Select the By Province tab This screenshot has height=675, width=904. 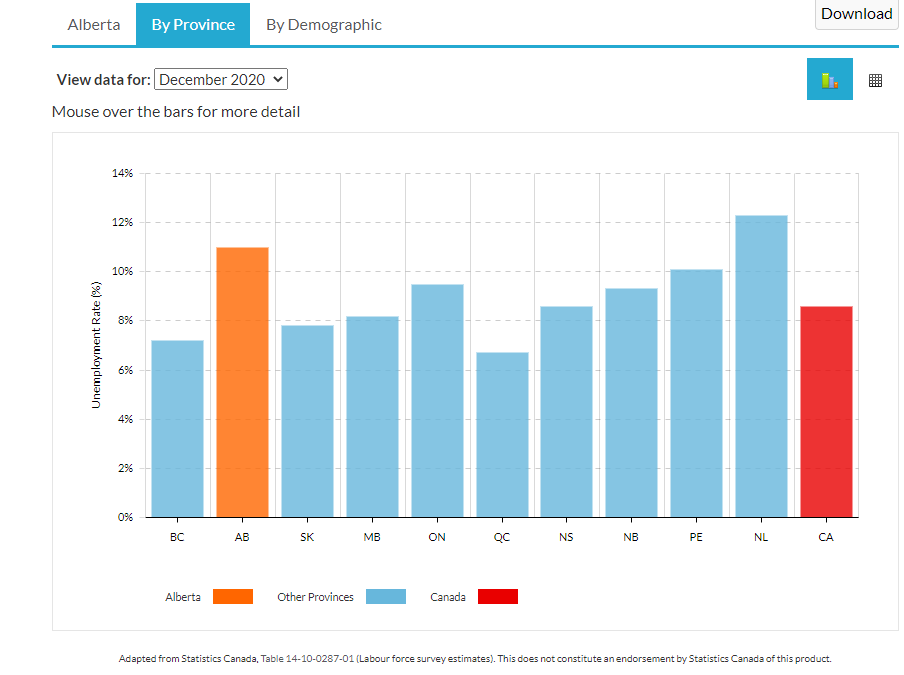click(193, 25)
